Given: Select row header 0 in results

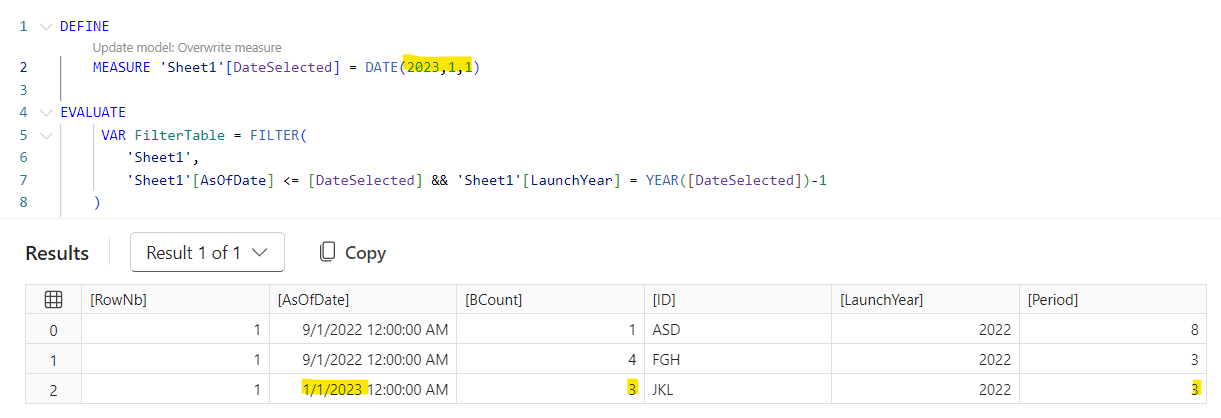Looking at the screenshot, I should tap(55, 329).
